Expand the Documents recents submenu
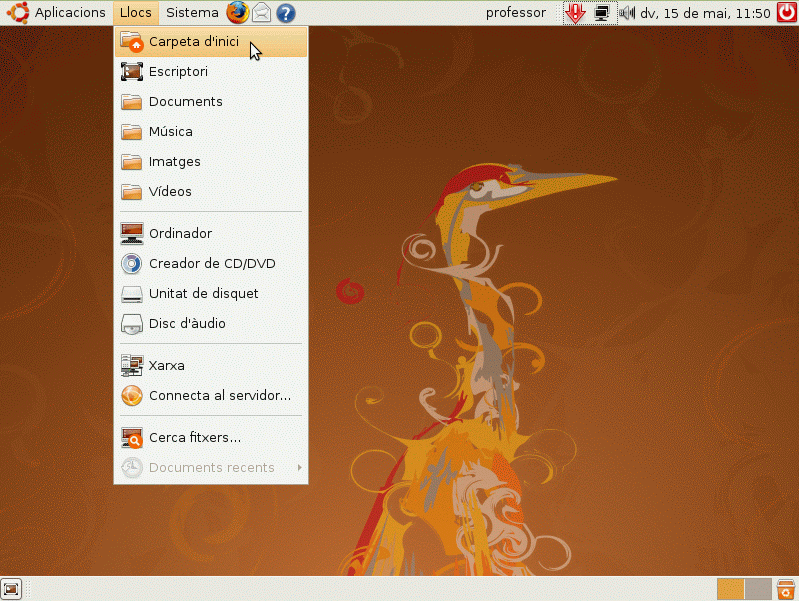 click(x=211, y=467)
